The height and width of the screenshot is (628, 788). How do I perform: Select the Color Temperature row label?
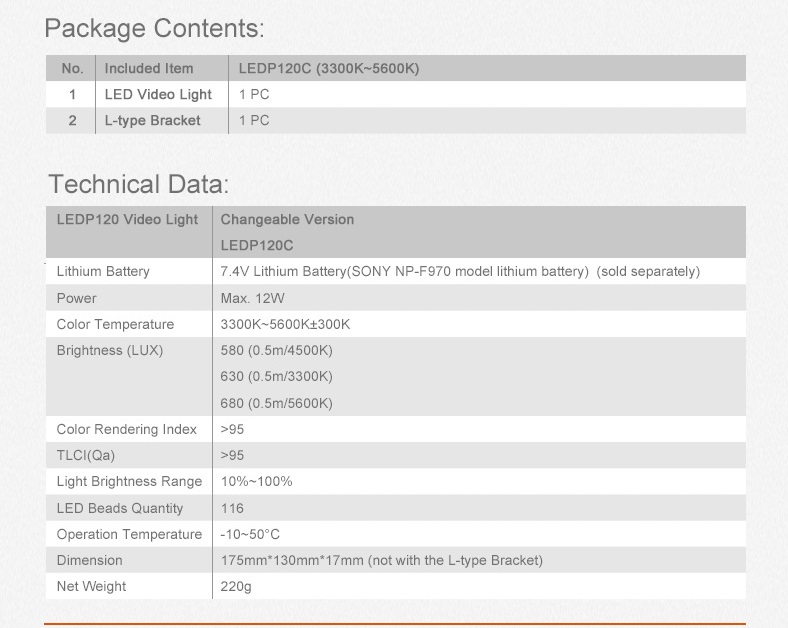click(115, 325)
